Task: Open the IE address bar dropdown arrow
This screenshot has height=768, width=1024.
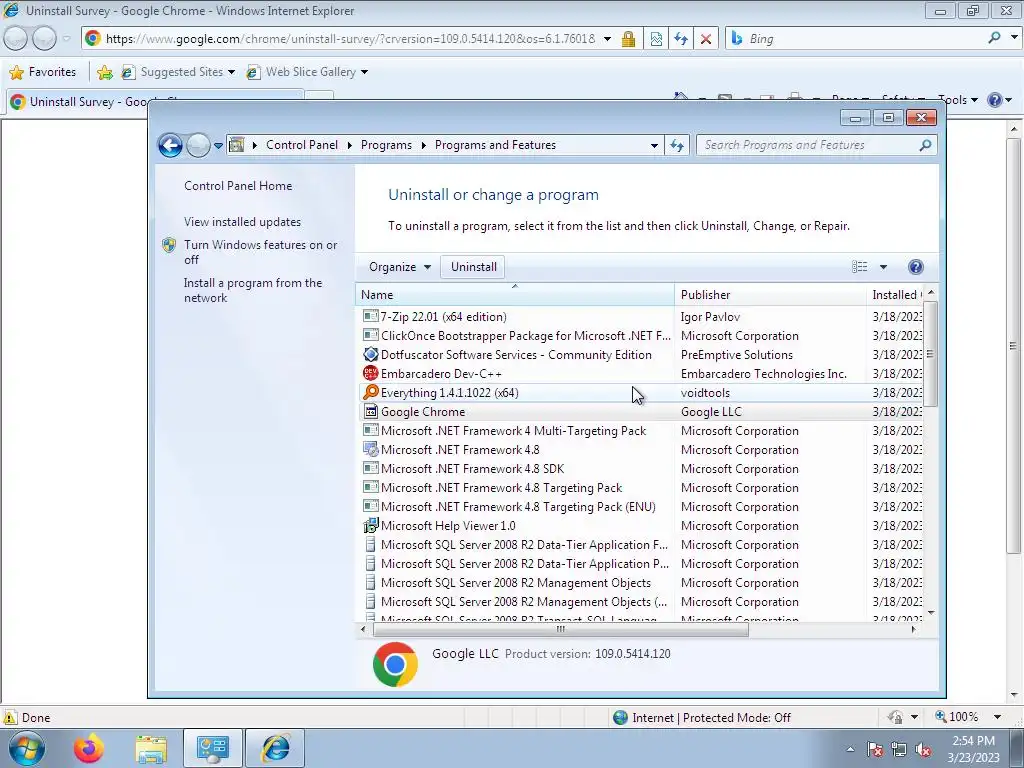Action: pos(607,39)
